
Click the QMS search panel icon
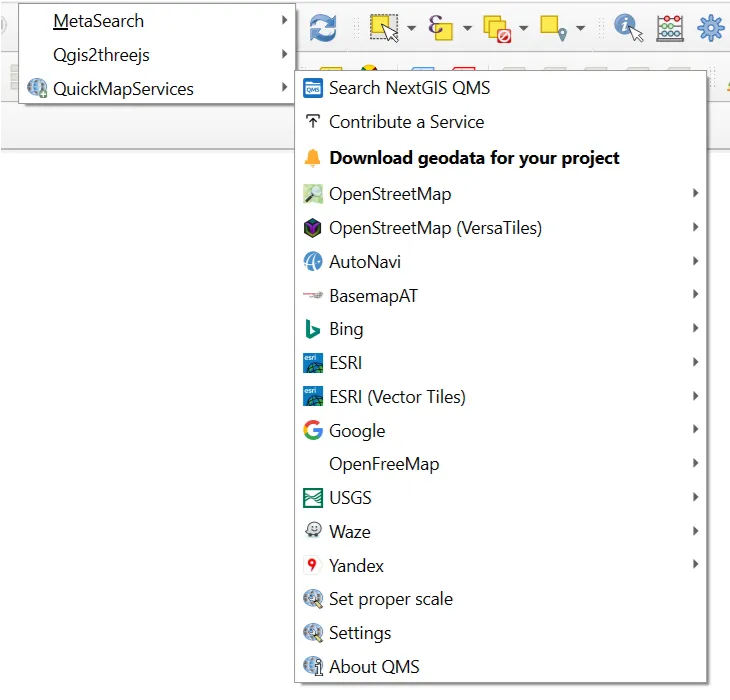point(313,88)
